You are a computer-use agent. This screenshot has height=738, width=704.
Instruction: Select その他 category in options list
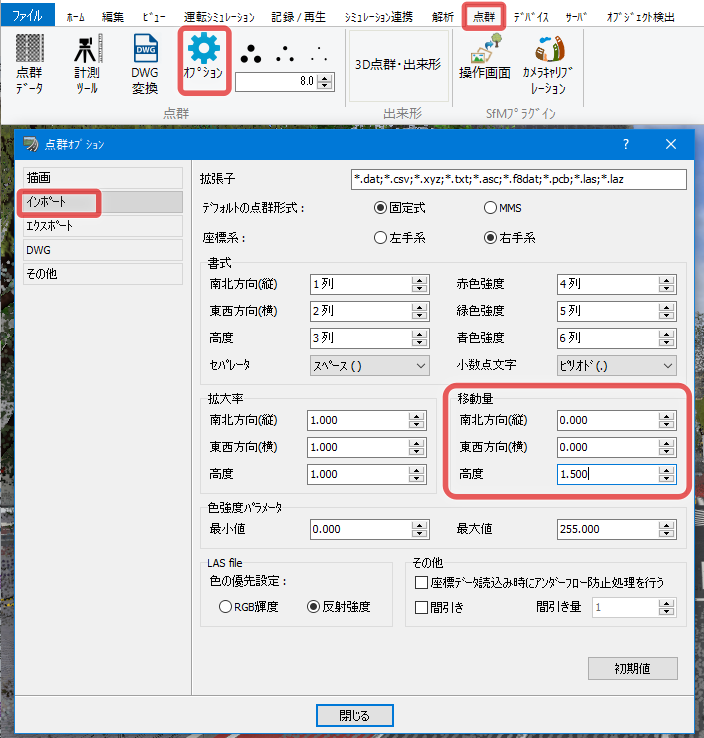[x=103, y=274]
